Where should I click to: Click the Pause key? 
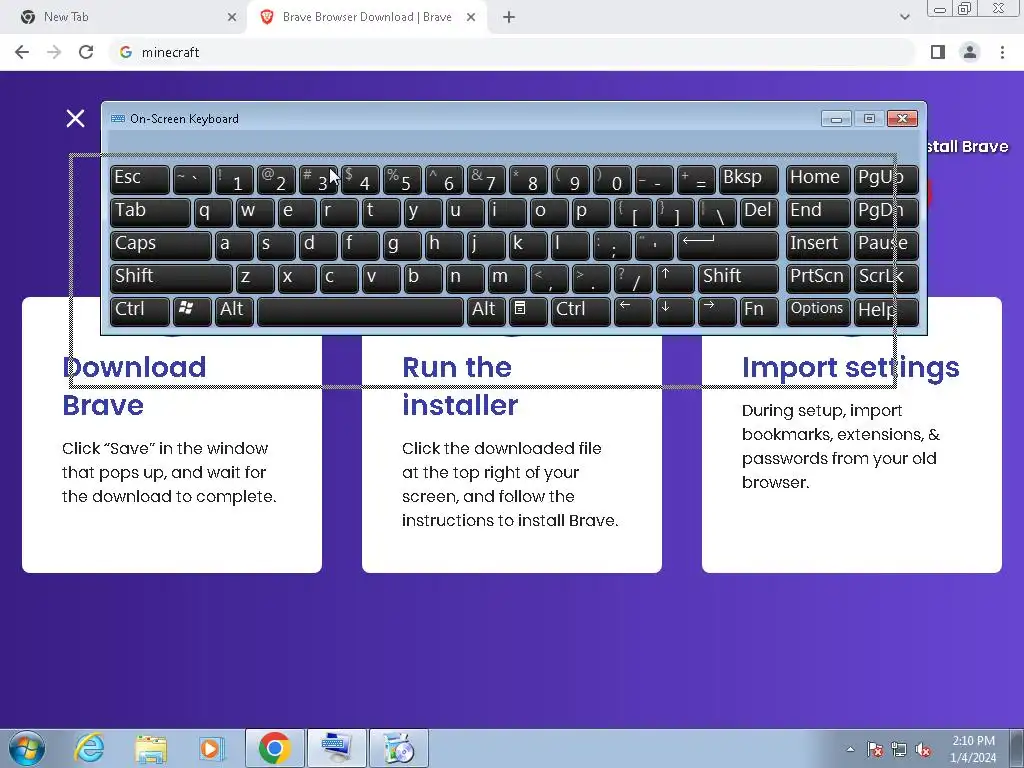pos(886,244)
